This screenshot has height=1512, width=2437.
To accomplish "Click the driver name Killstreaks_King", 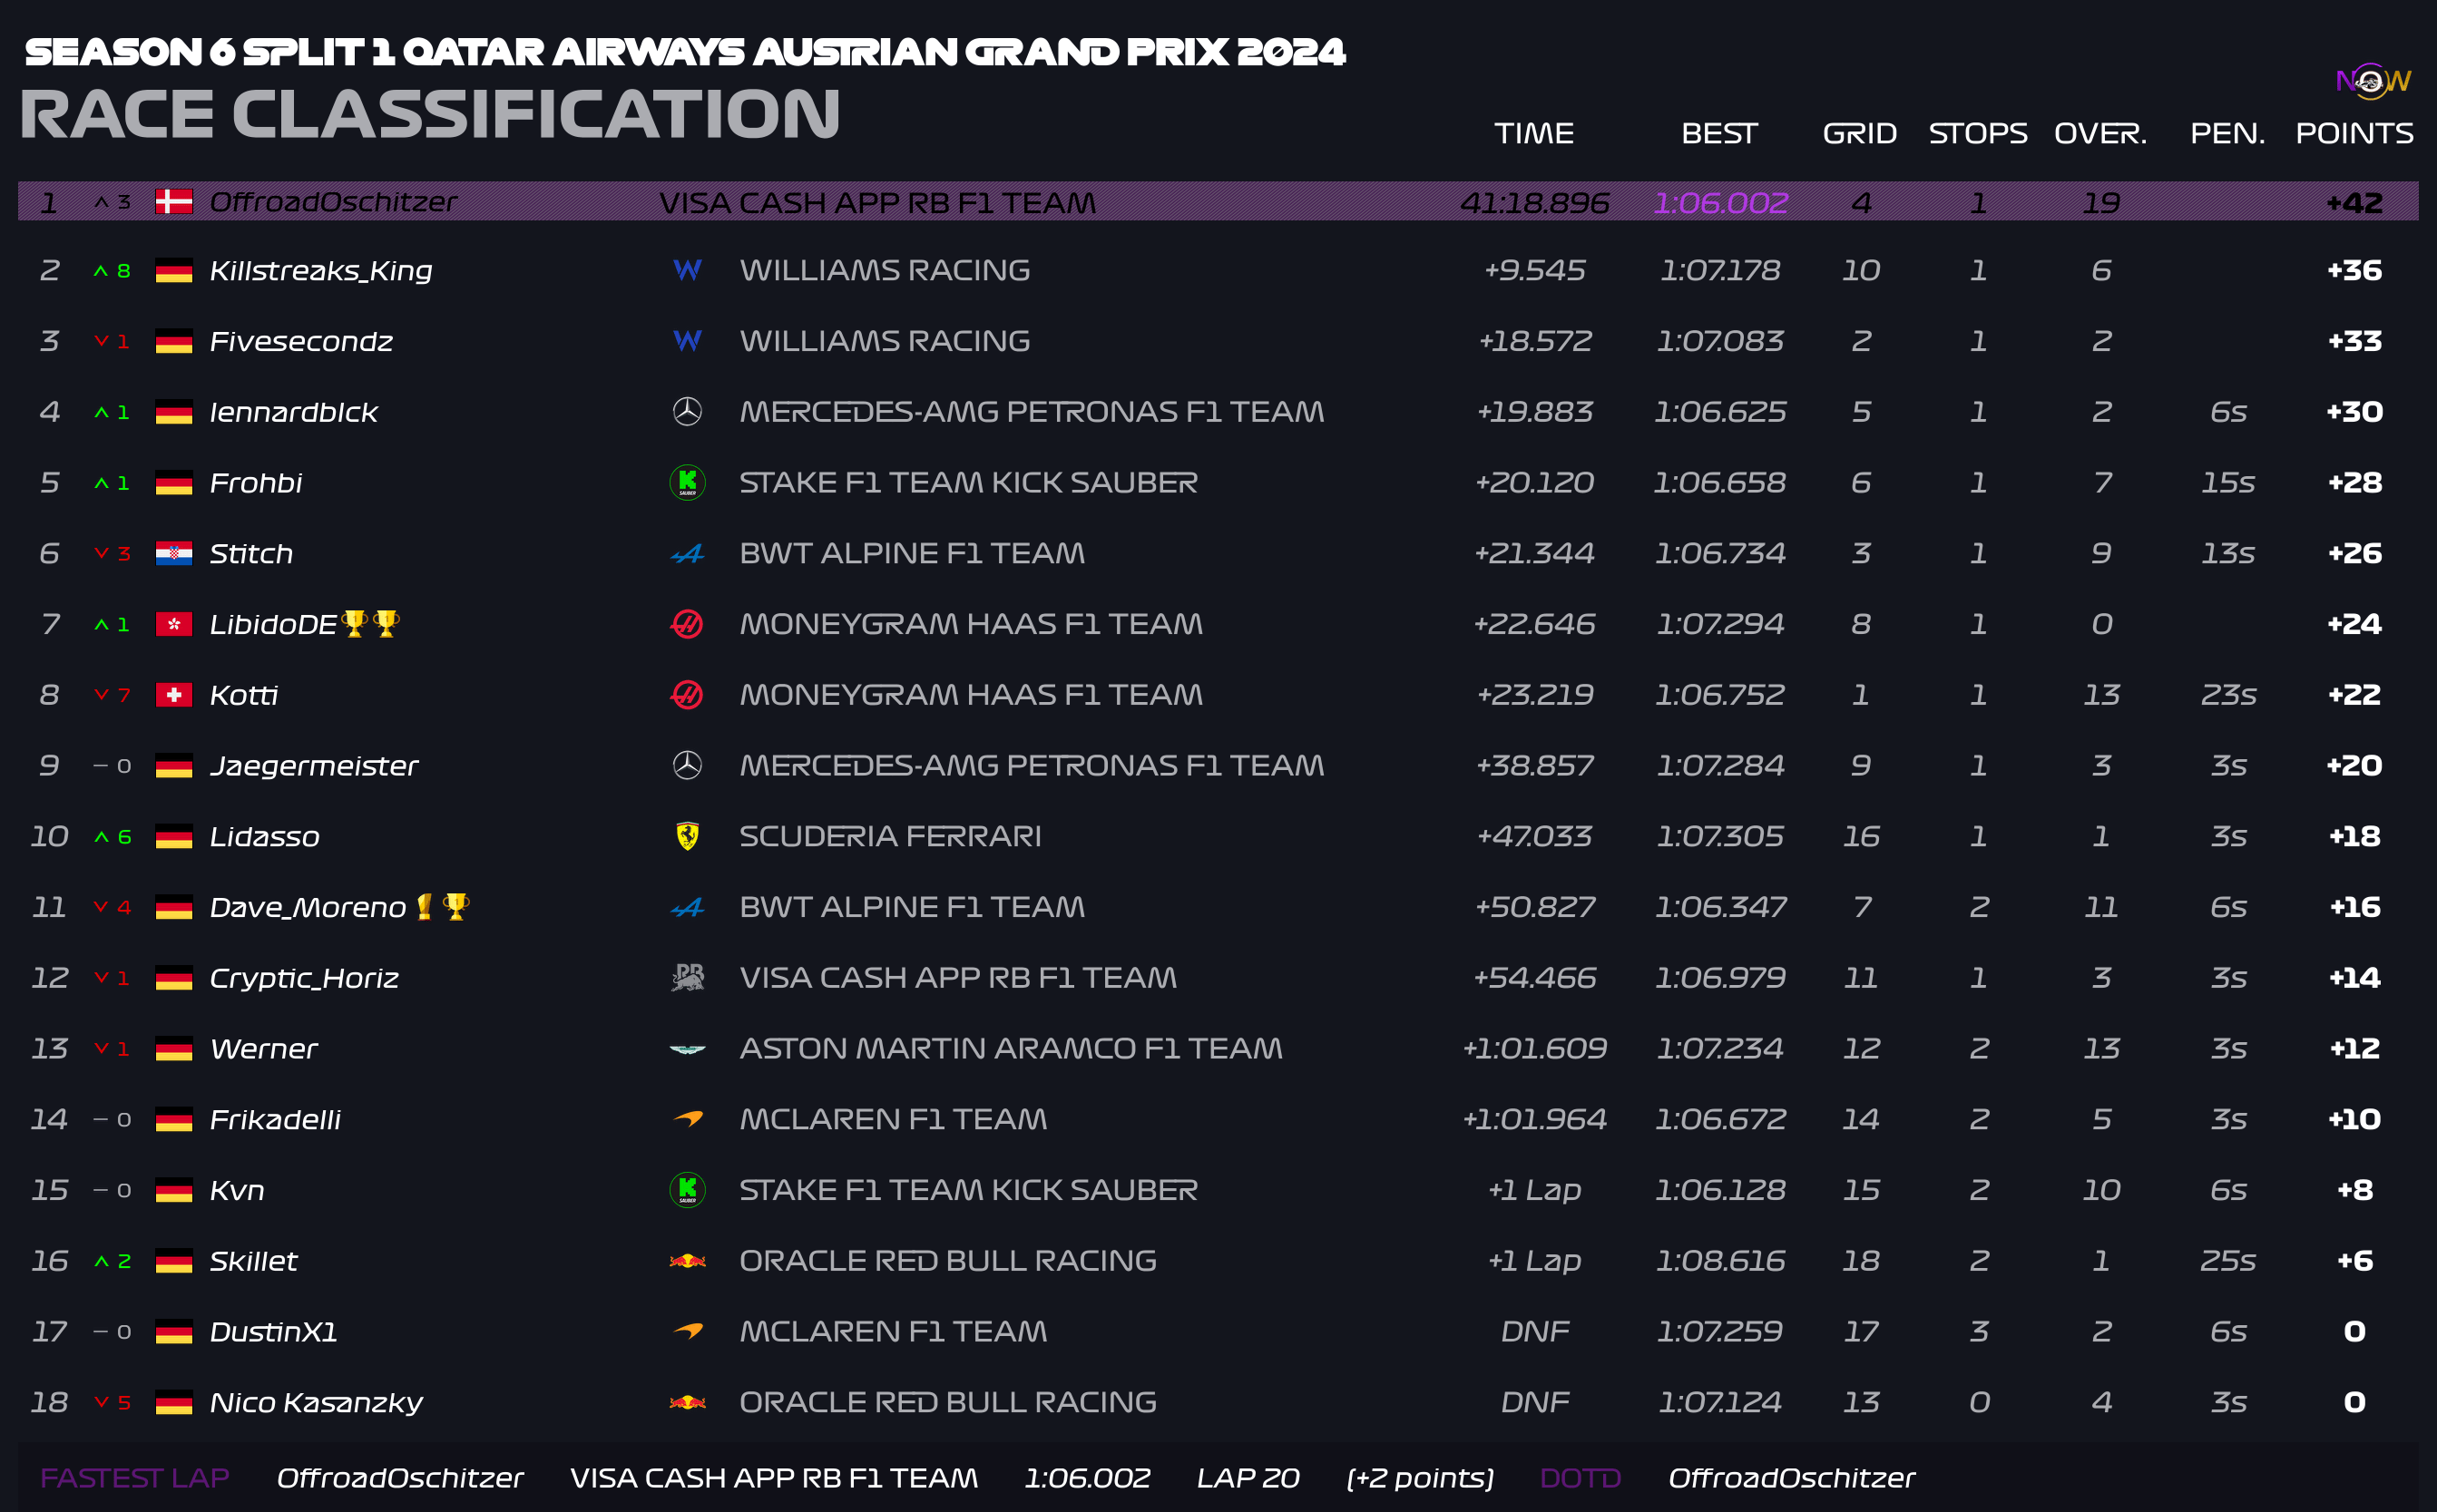I will (321, 271).
